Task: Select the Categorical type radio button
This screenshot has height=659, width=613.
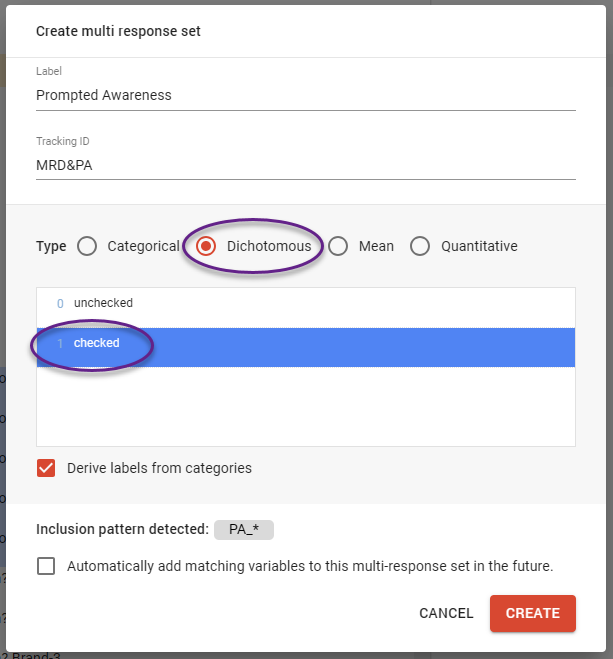Action: pos(87,246)
